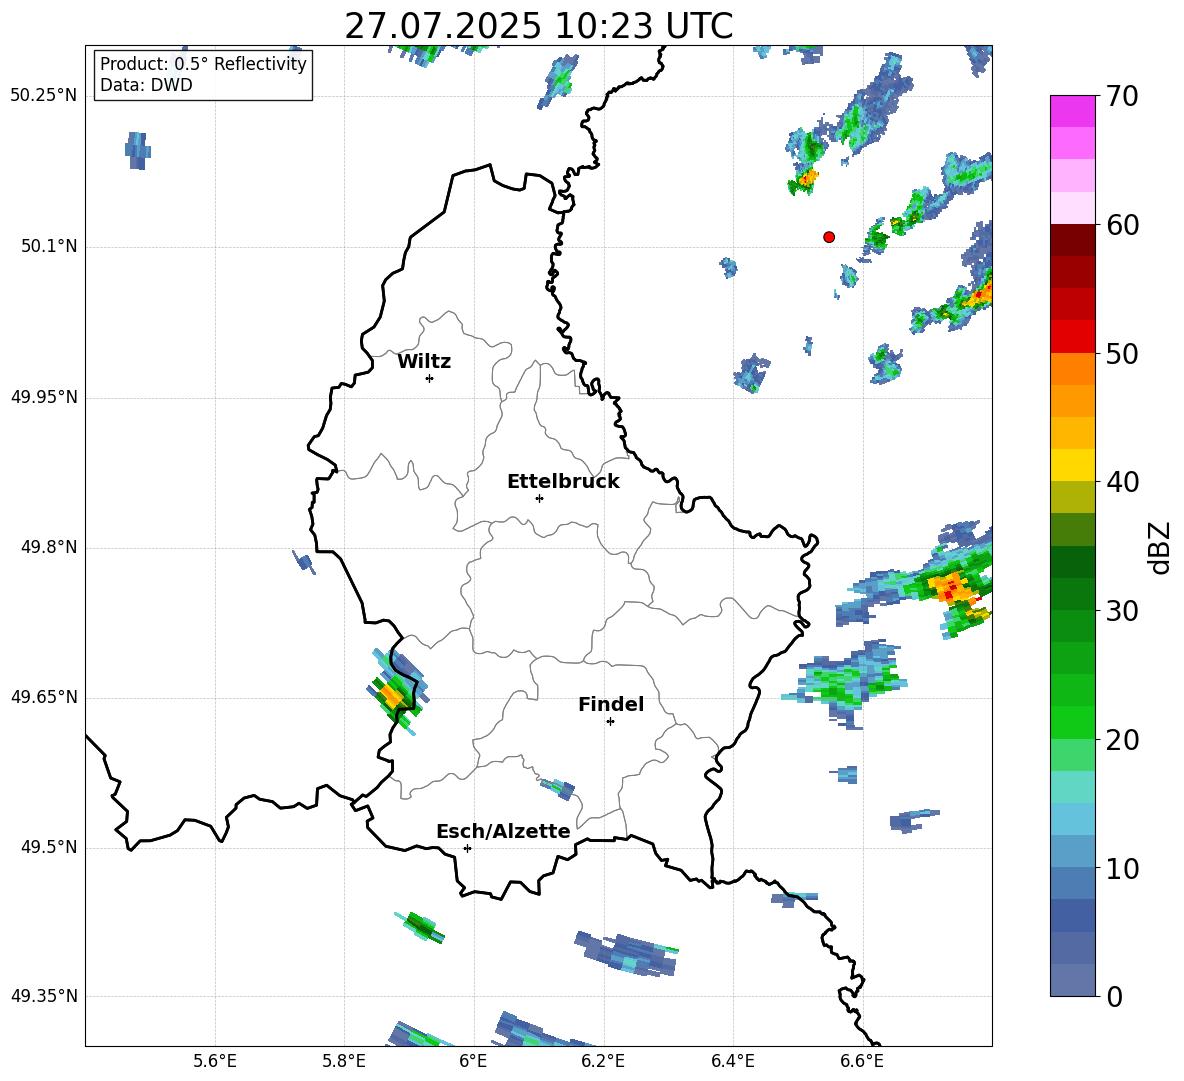This screenshot has width=1184, height=1081.
Task: Click the 6.2°E longitude label
Action: (x=603, y=1061)
